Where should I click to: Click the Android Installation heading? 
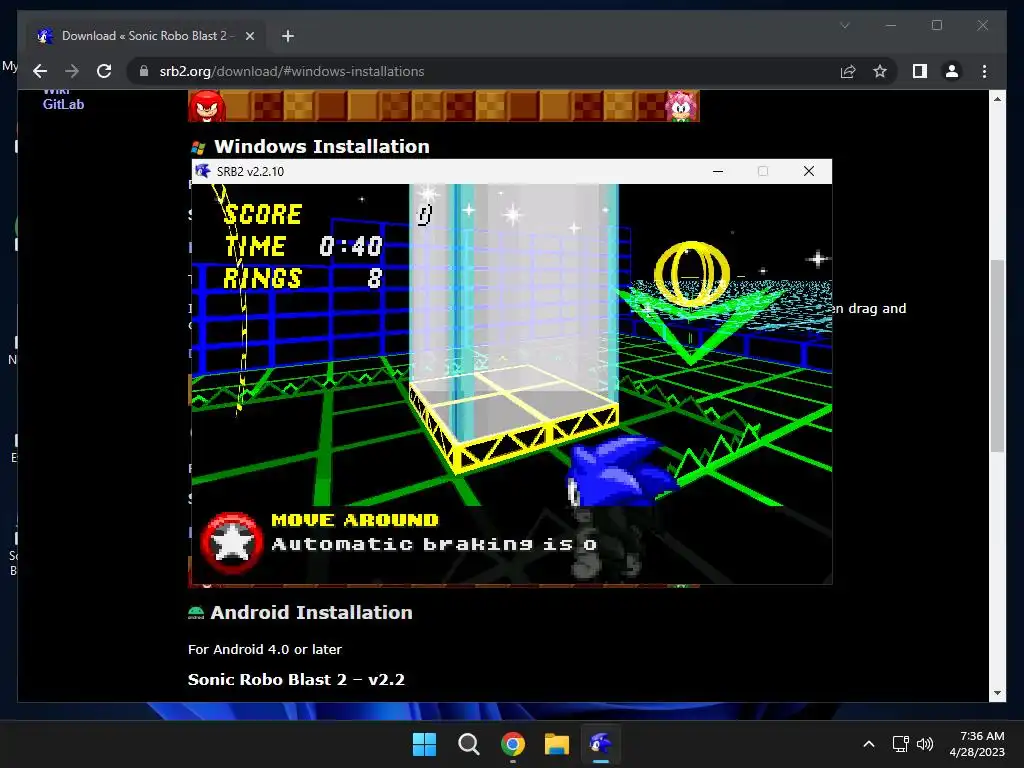312,613
